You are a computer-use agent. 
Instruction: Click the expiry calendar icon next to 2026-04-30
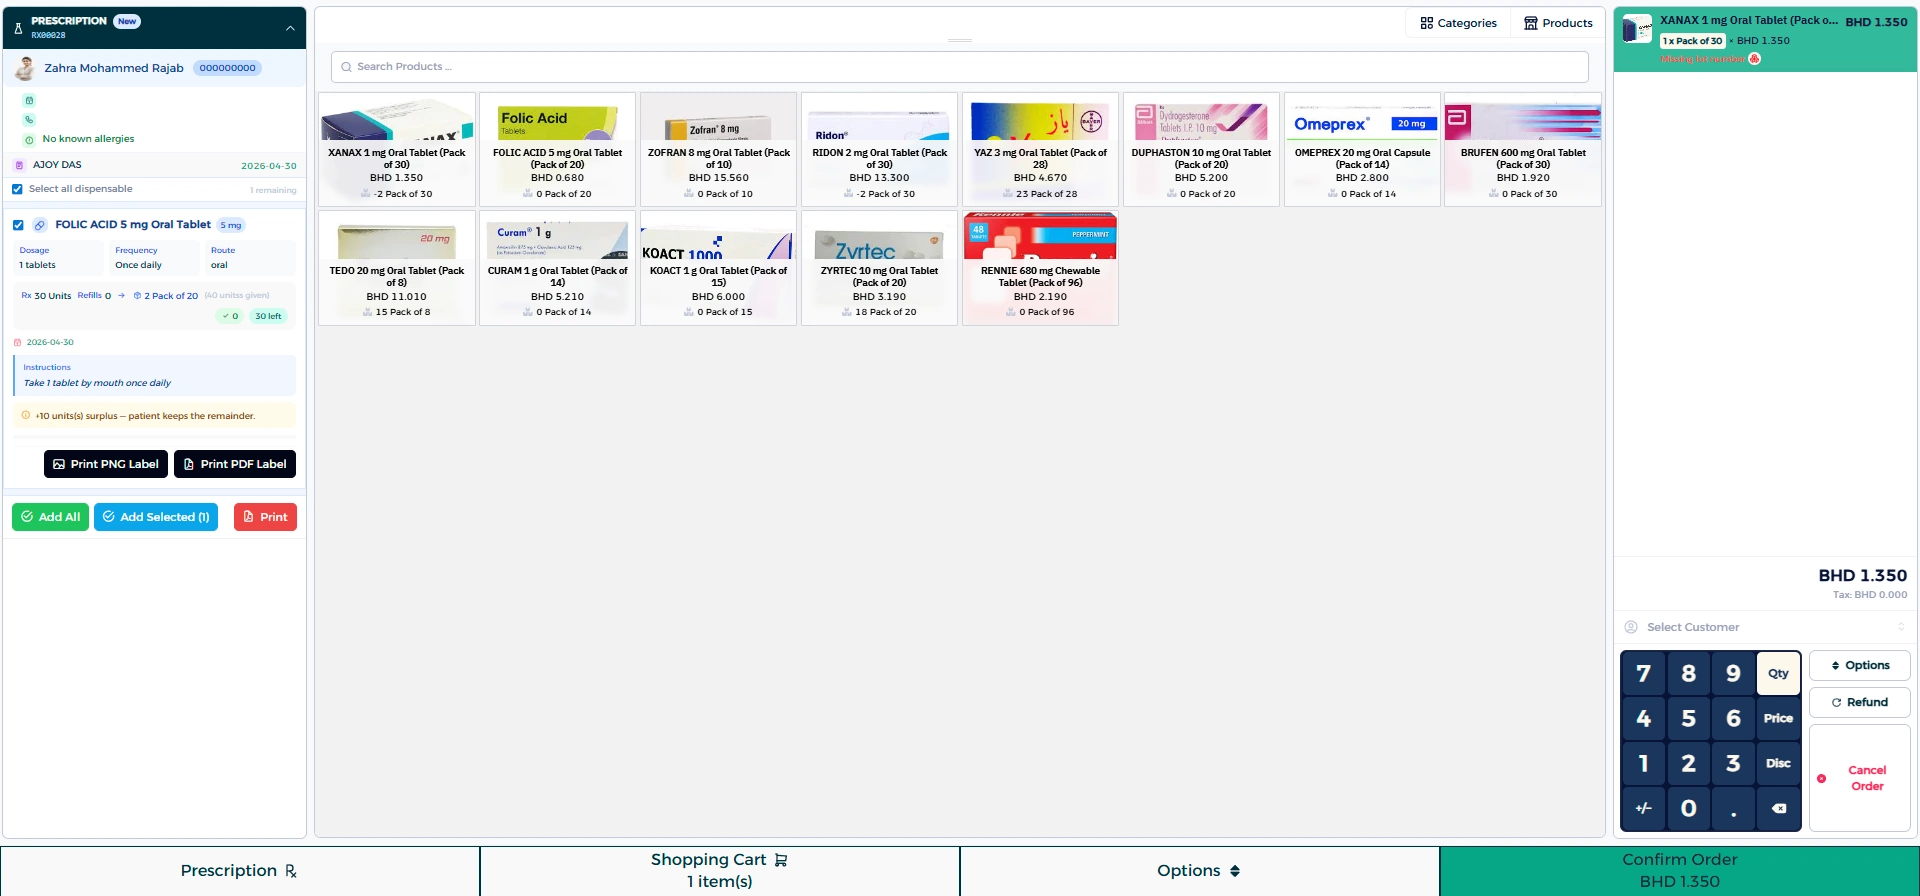coord(17,342)
